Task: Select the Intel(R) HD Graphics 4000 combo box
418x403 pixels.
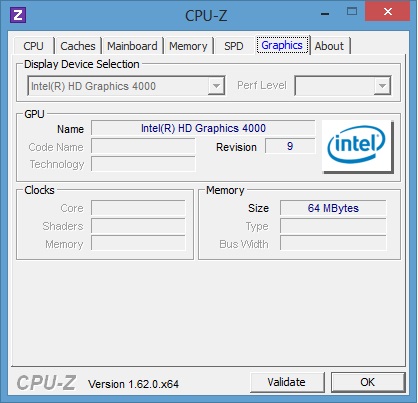Action: click(126, 86)
